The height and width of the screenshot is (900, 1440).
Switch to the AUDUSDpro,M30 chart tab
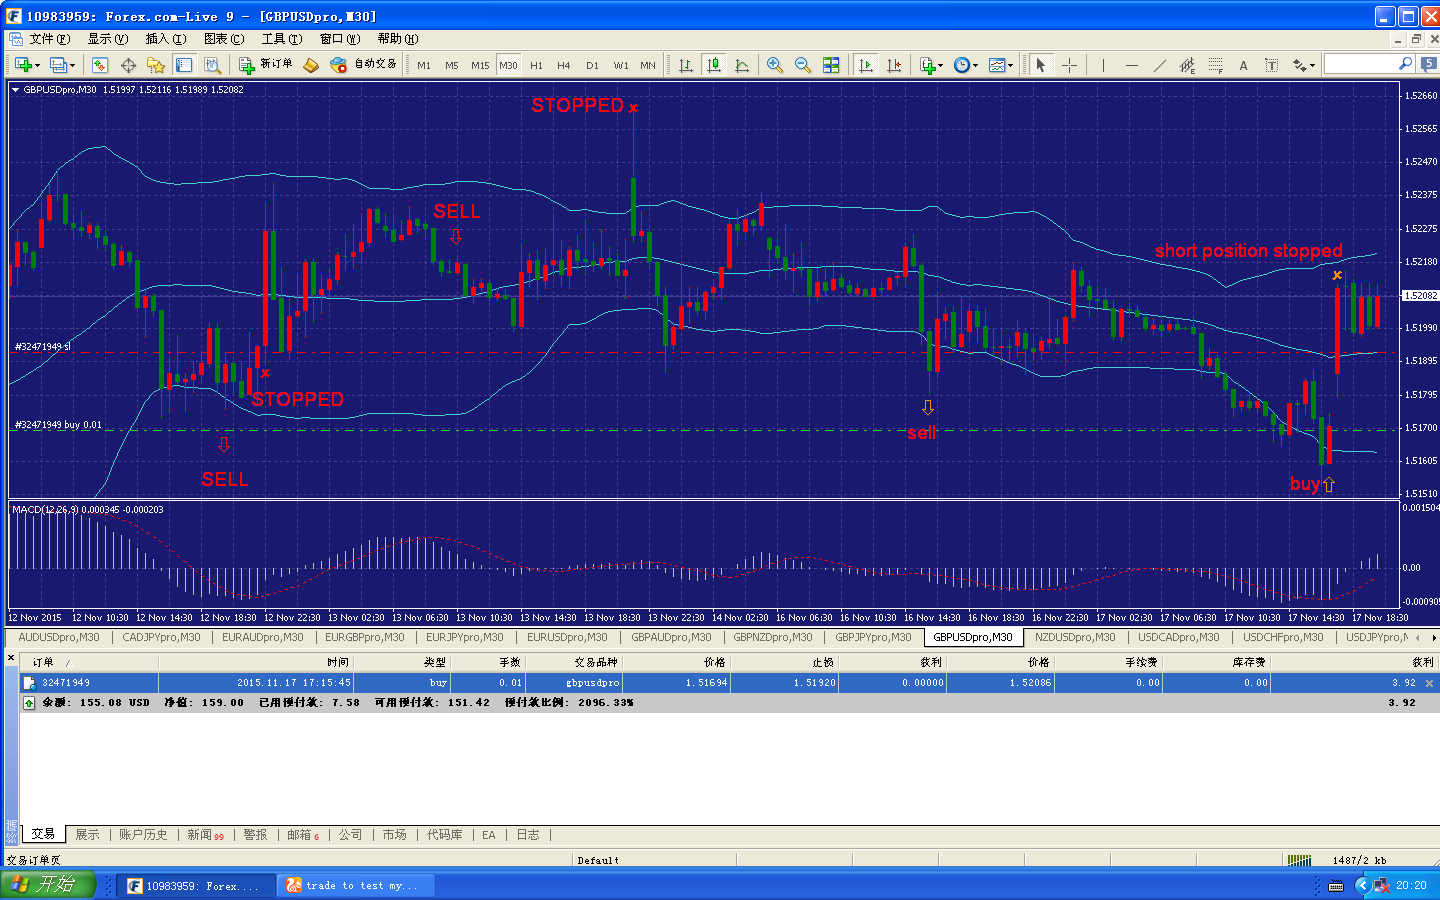[x=59, y=637]
